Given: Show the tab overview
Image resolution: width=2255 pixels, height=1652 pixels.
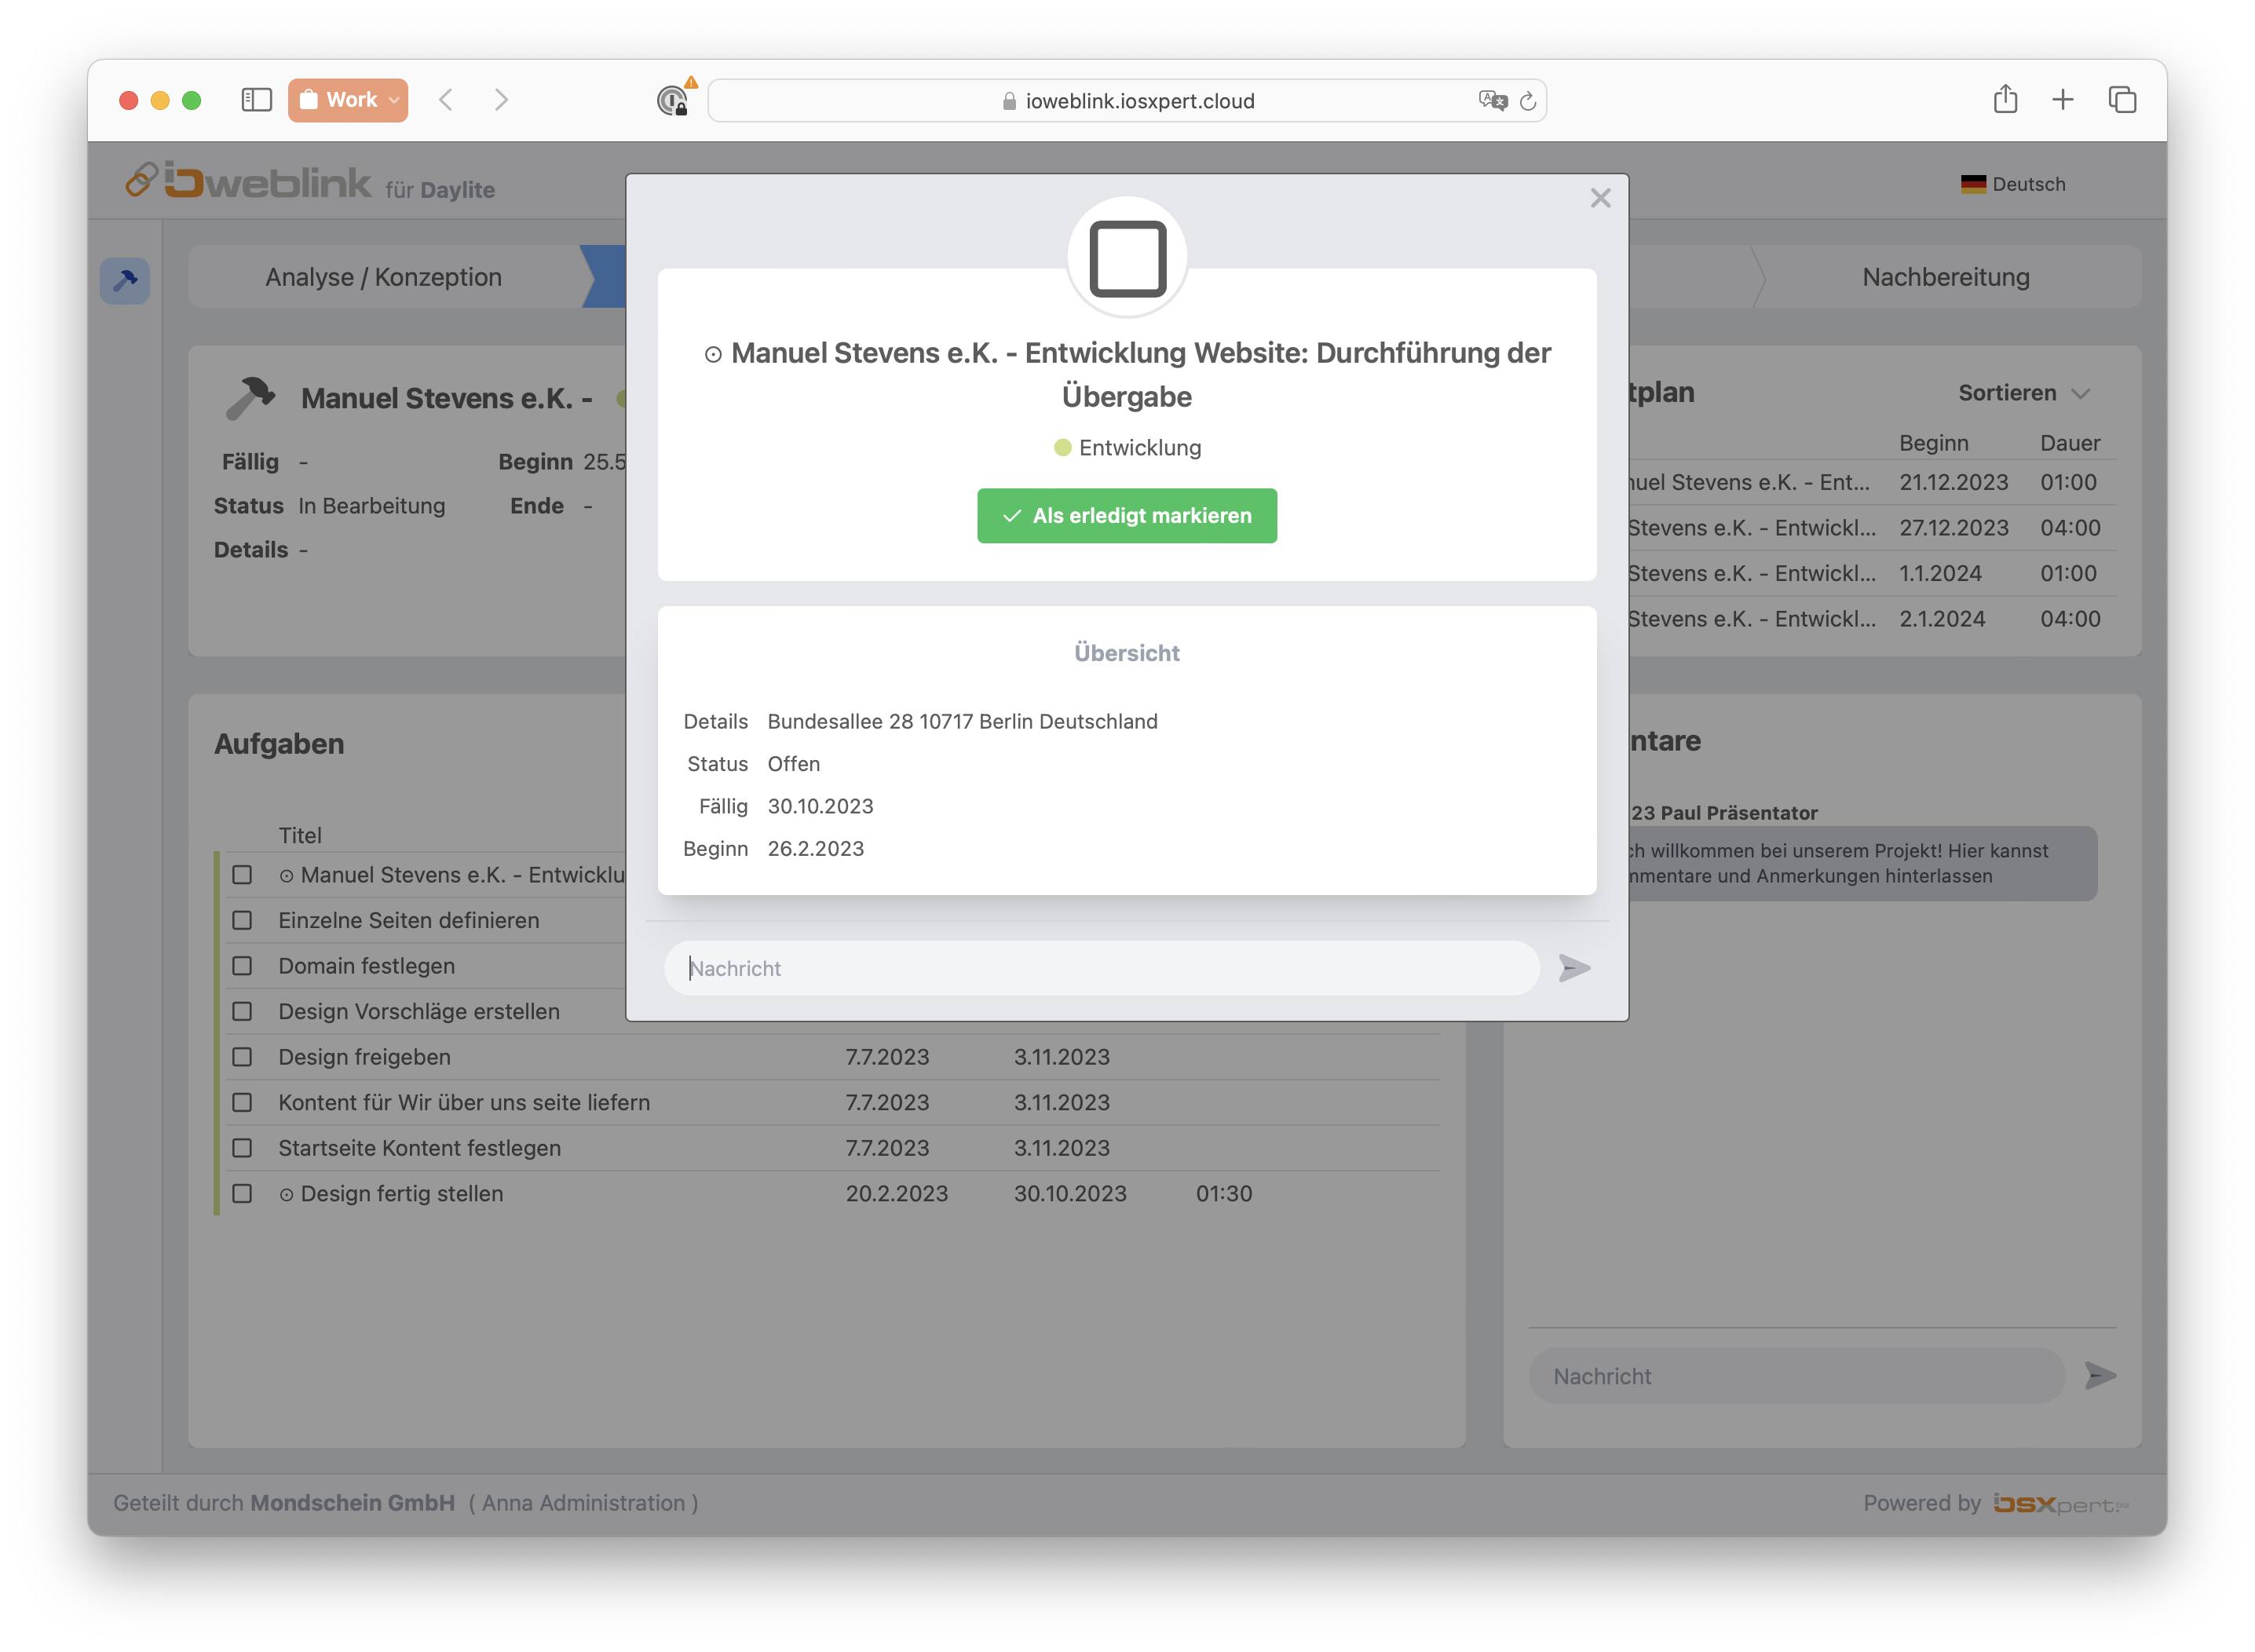Looking at the screenshot, I should (2122, 100).
